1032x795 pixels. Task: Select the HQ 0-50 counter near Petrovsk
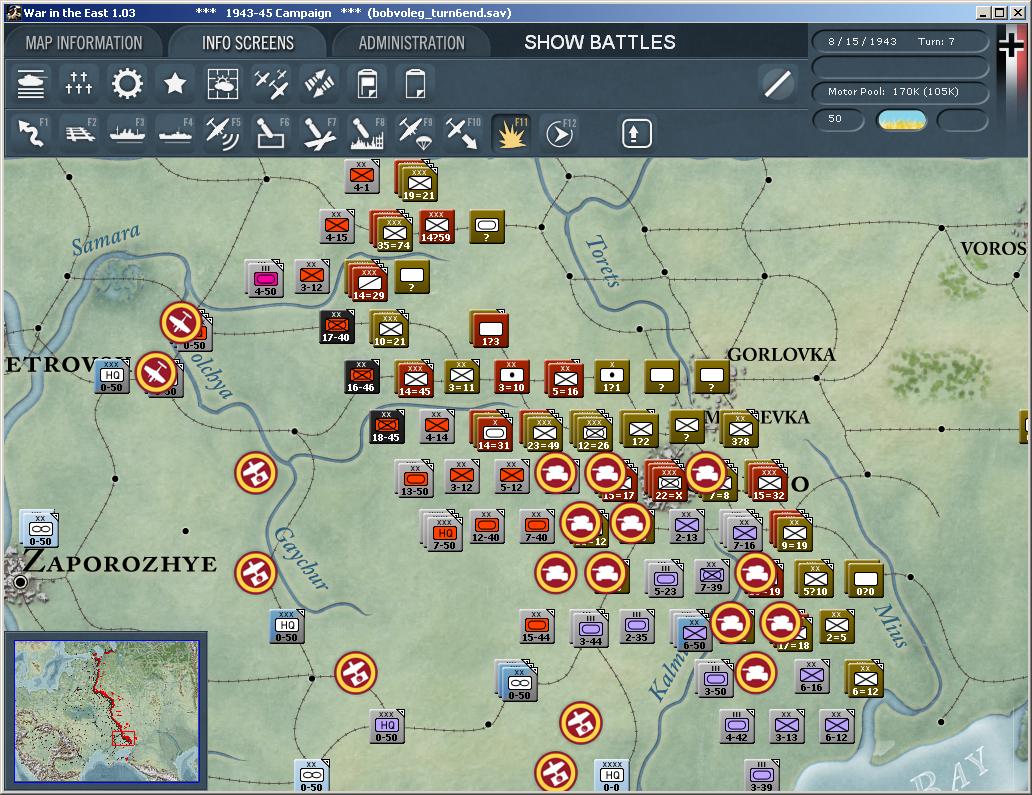(111, 376)
